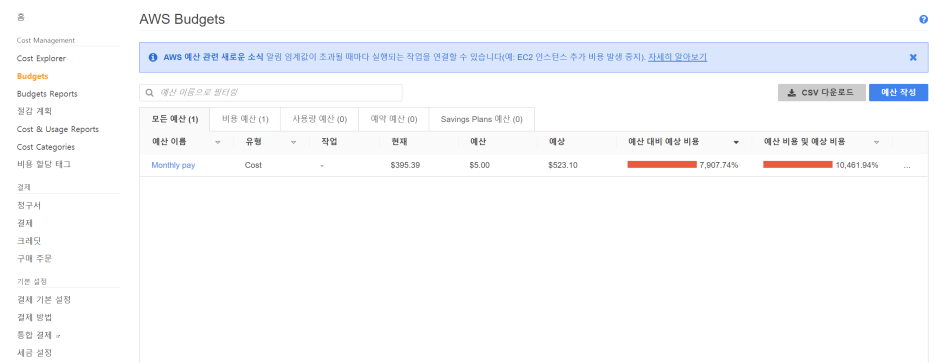The width and height of the screenshot is (936, 363).
Task: Switch to Savings Plans 예산 (0) tab
Action: pyautogui.click(x=482, y=119)
